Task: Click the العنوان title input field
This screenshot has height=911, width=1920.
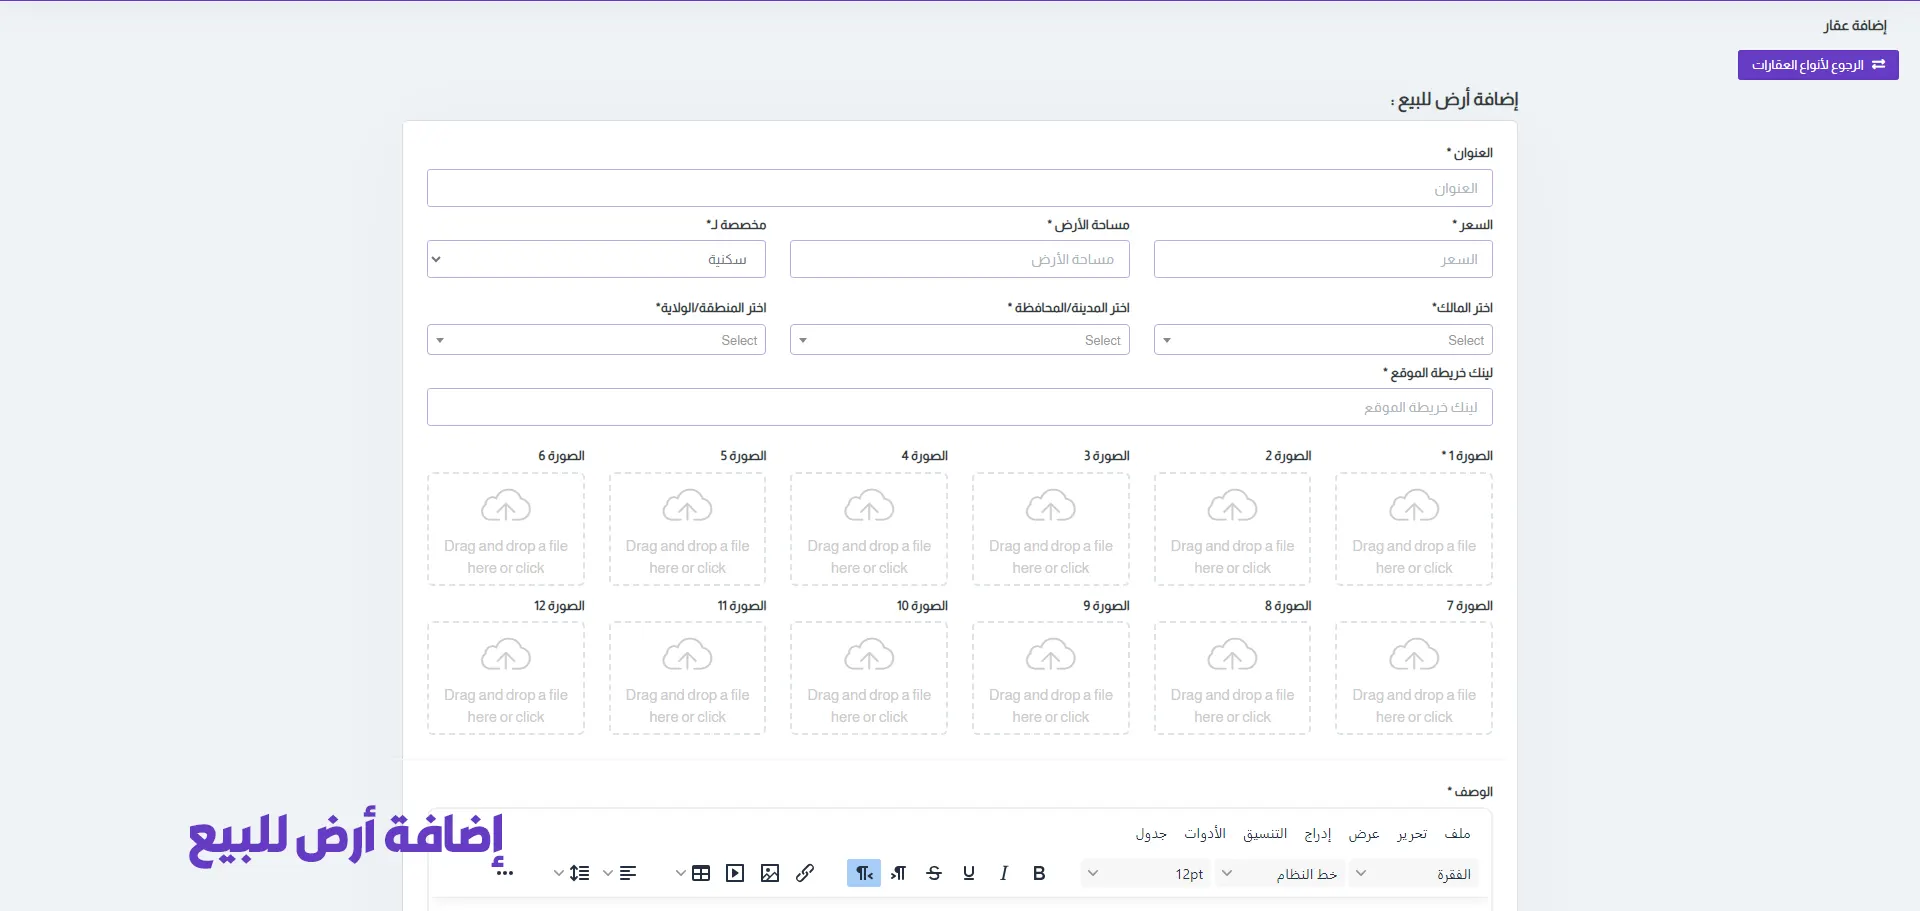Action: (x=959, y=188)
